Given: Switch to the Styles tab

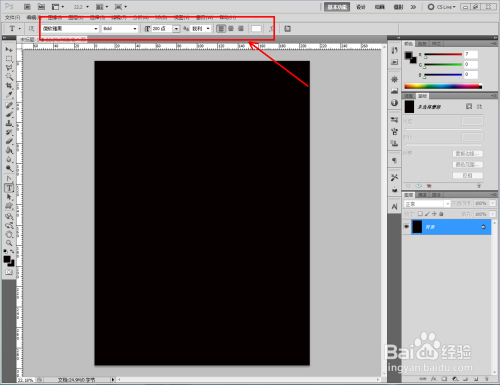Looking at the screenshot, I should click(x=436, y=44).
